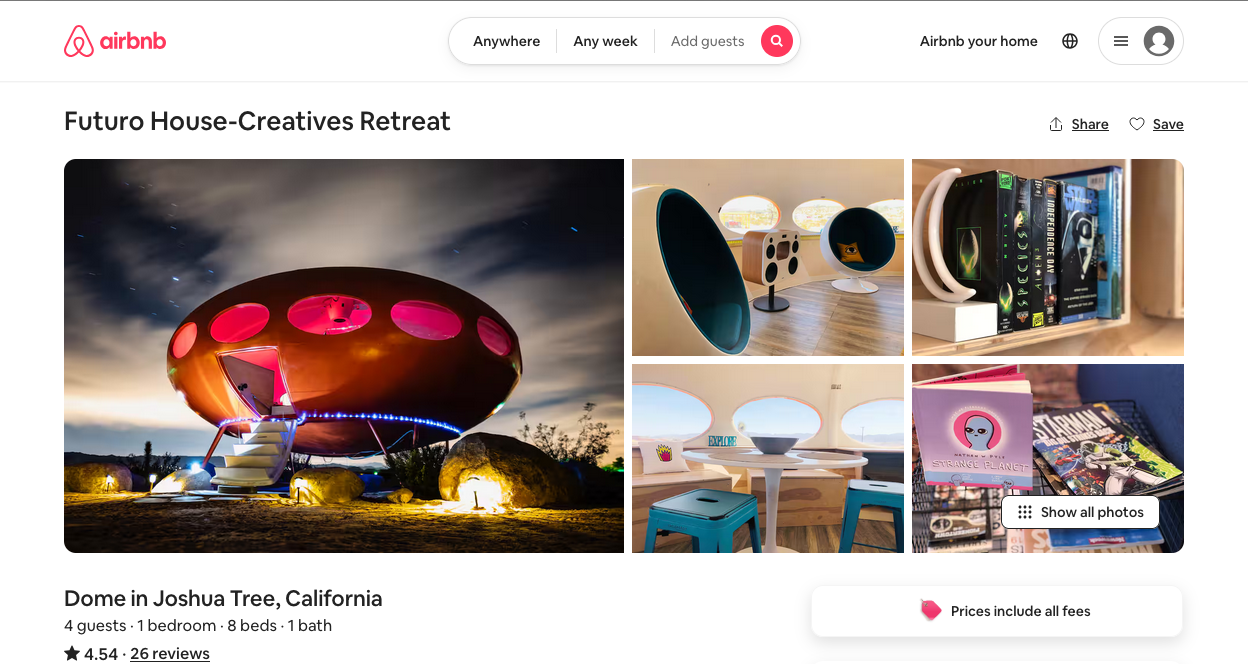Click the pink price tag icon
This screenshot has width=1248, height=664.
pos(931,610)
